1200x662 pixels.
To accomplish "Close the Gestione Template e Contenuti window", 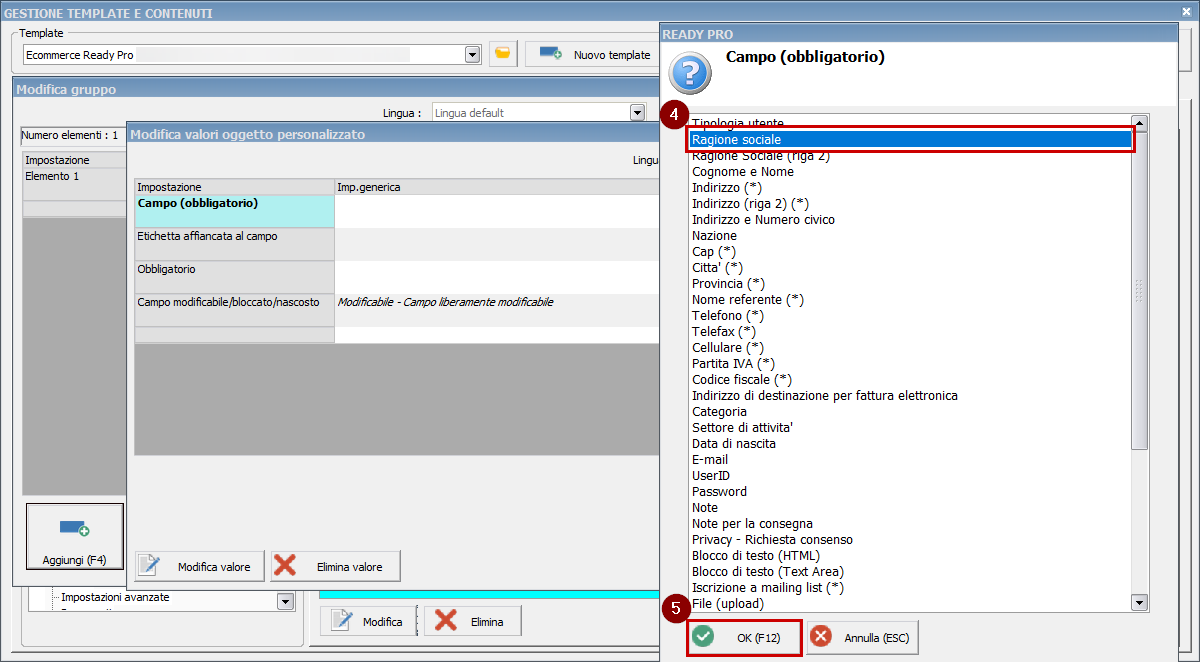I will click(x=1186, y=12).
